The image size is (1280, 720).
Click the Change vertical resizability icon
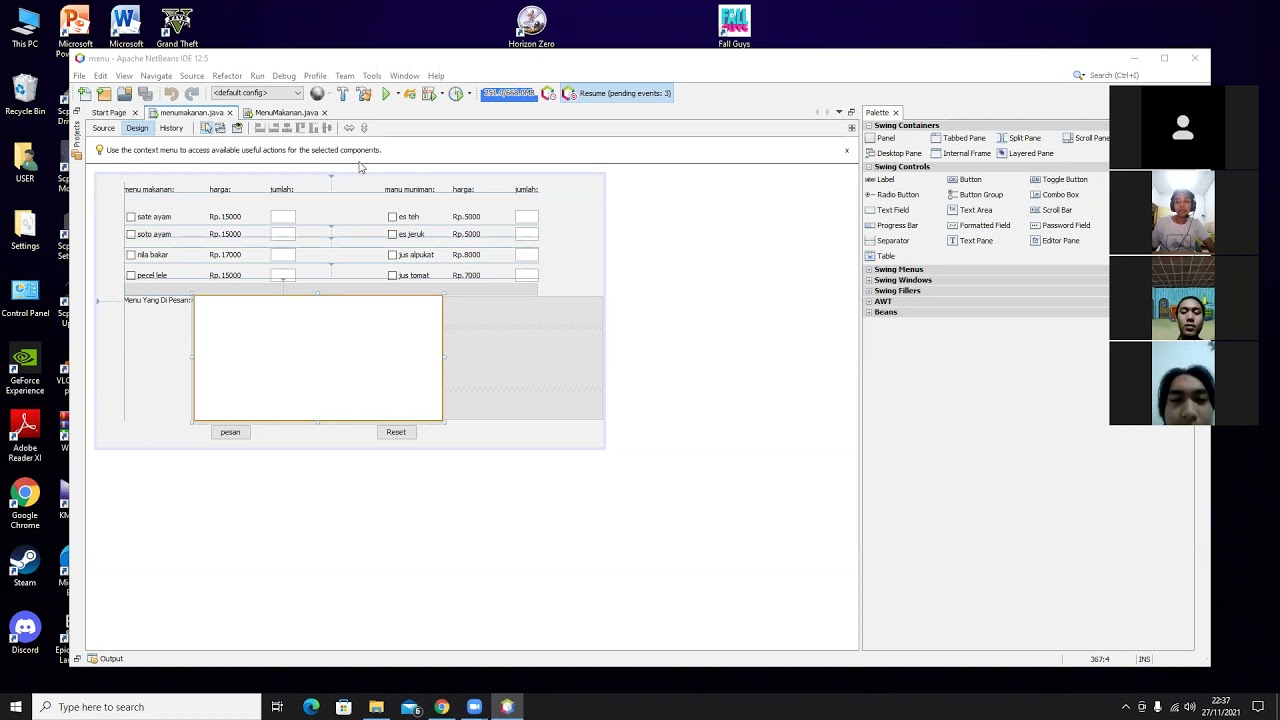[364, 128]
